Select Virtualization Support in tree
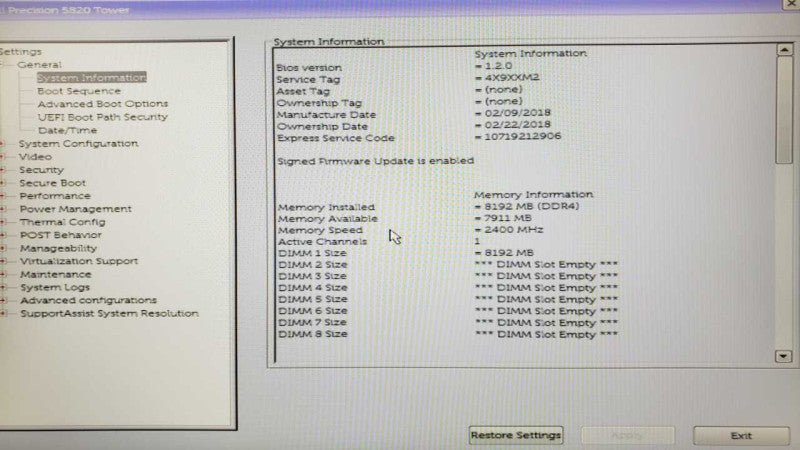 (79, 261)
